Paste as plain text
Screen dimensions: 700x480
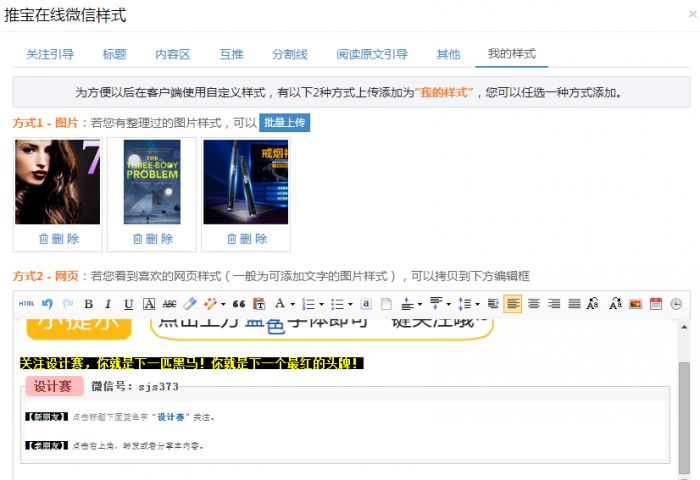click(x=259, y=304)
